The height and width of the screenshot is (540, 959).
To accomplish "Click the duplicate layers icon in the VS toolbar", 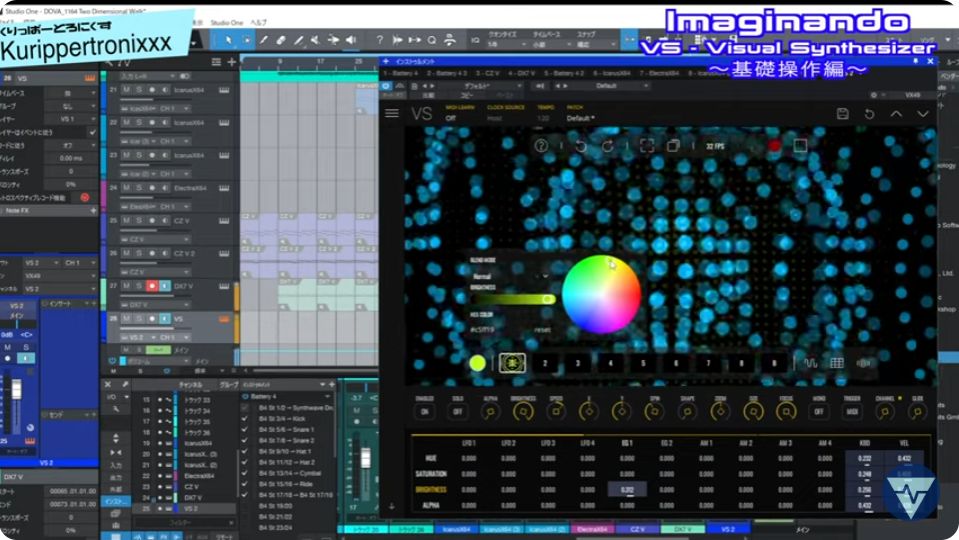I will point(673,146).
